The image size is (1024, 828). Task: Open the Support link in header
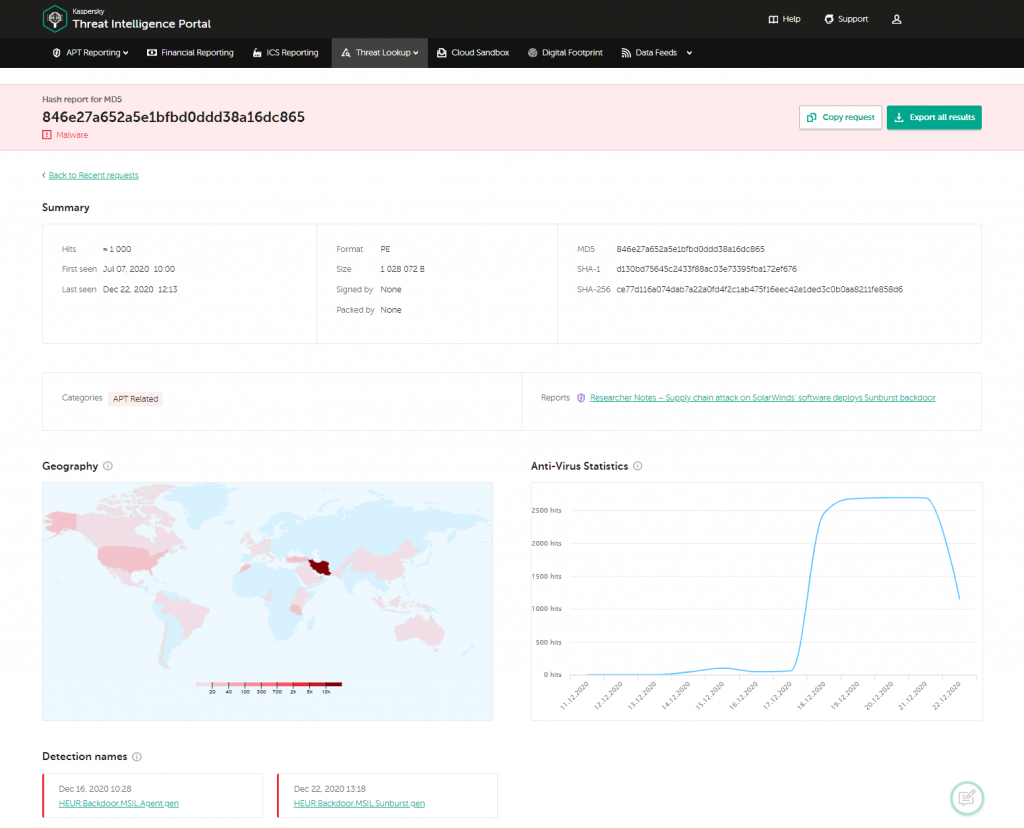tap(846, 19)
